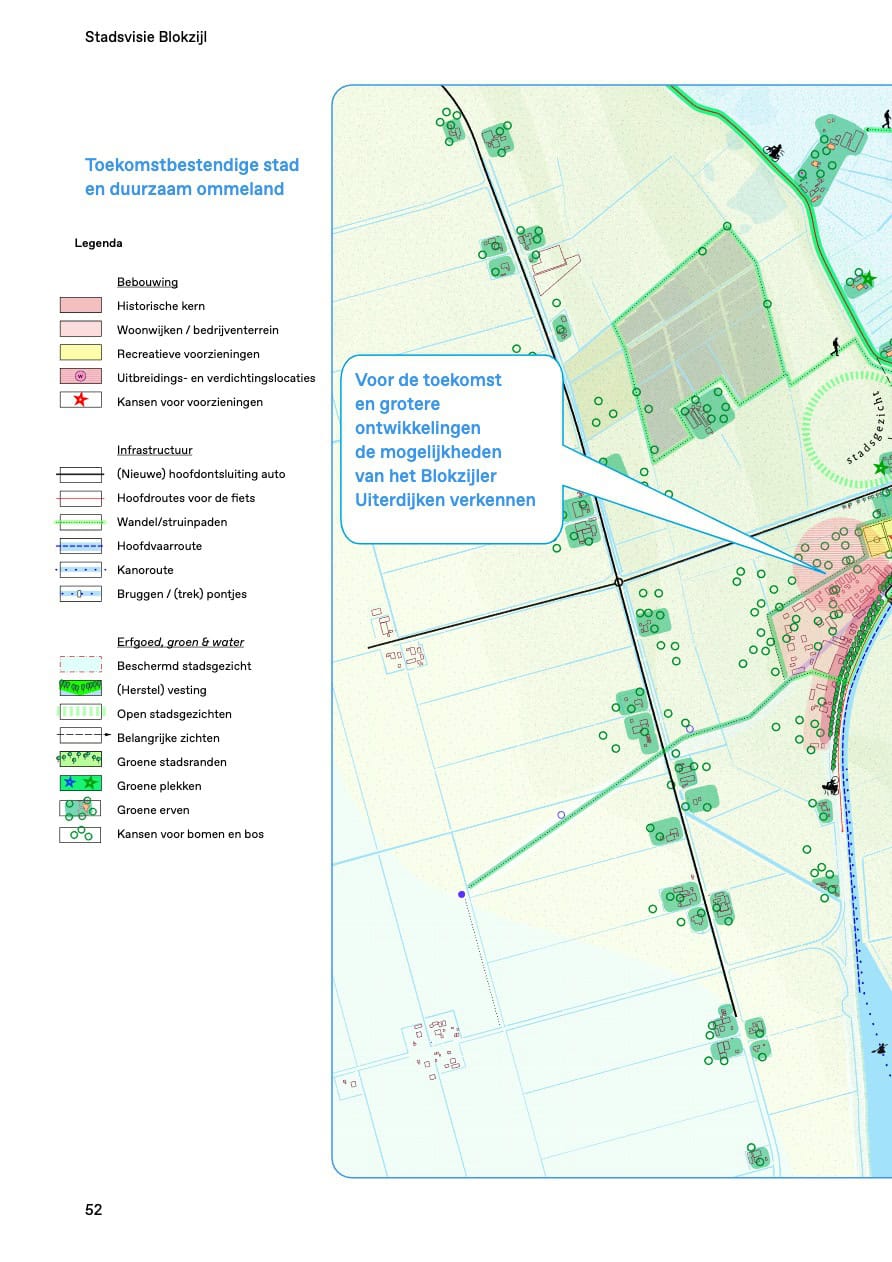
Task: Click the 'Wandel/struinpaden' legend label
Action: click(173, 522)
